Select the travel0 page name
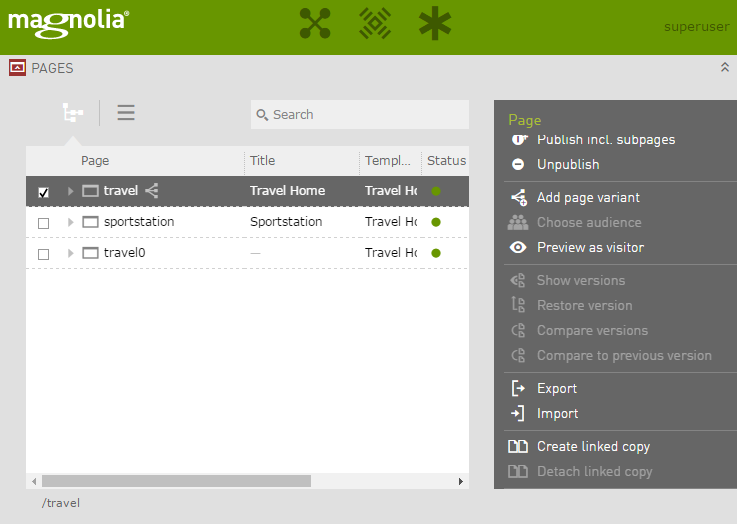The height and width of the screenshot is (524, 737). pos(124,252)
